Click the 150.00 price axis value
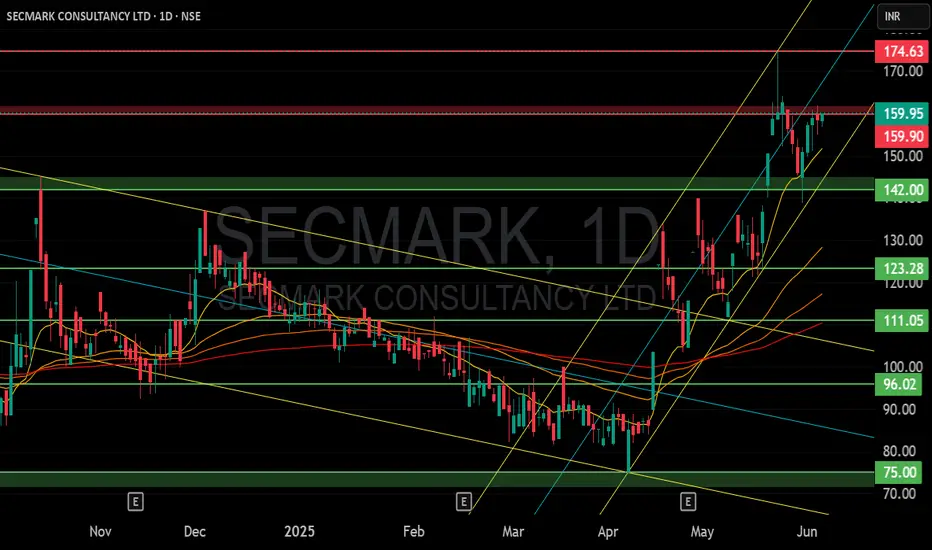932x550 pixels. pos(903,156)
